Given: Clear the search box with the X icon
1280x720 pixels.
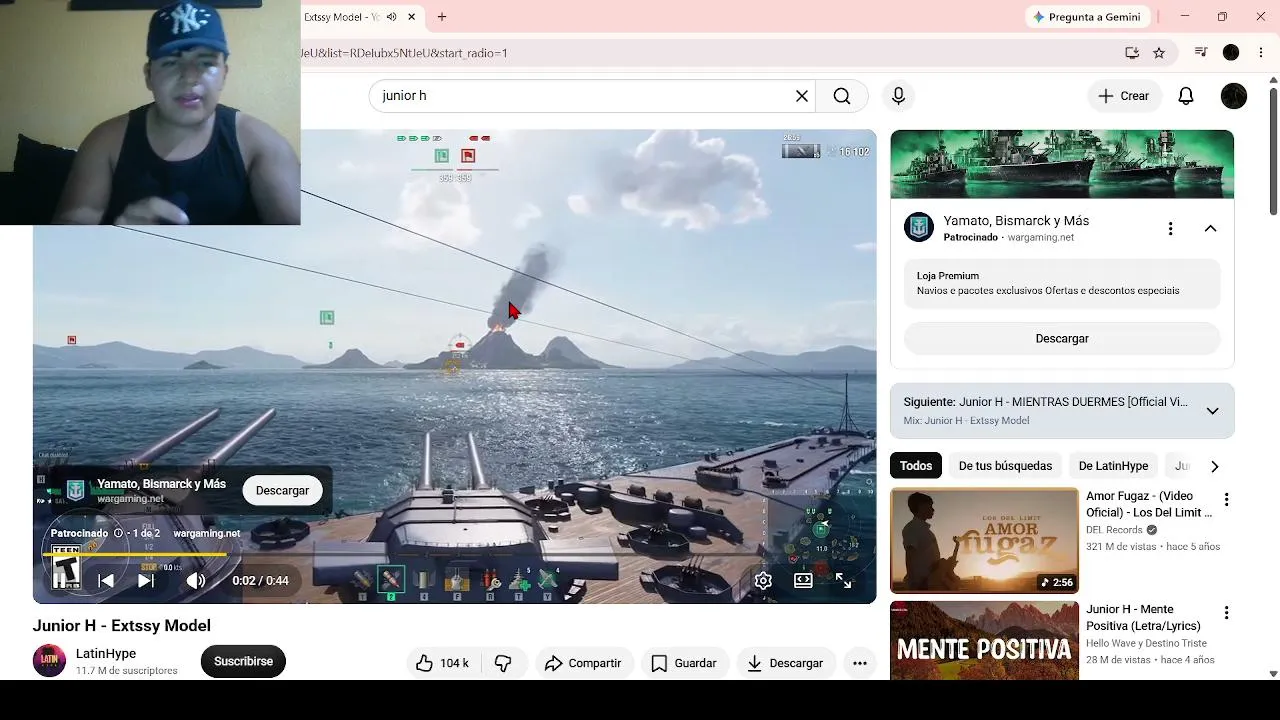Looking at the screenshot, I should 801,96.
